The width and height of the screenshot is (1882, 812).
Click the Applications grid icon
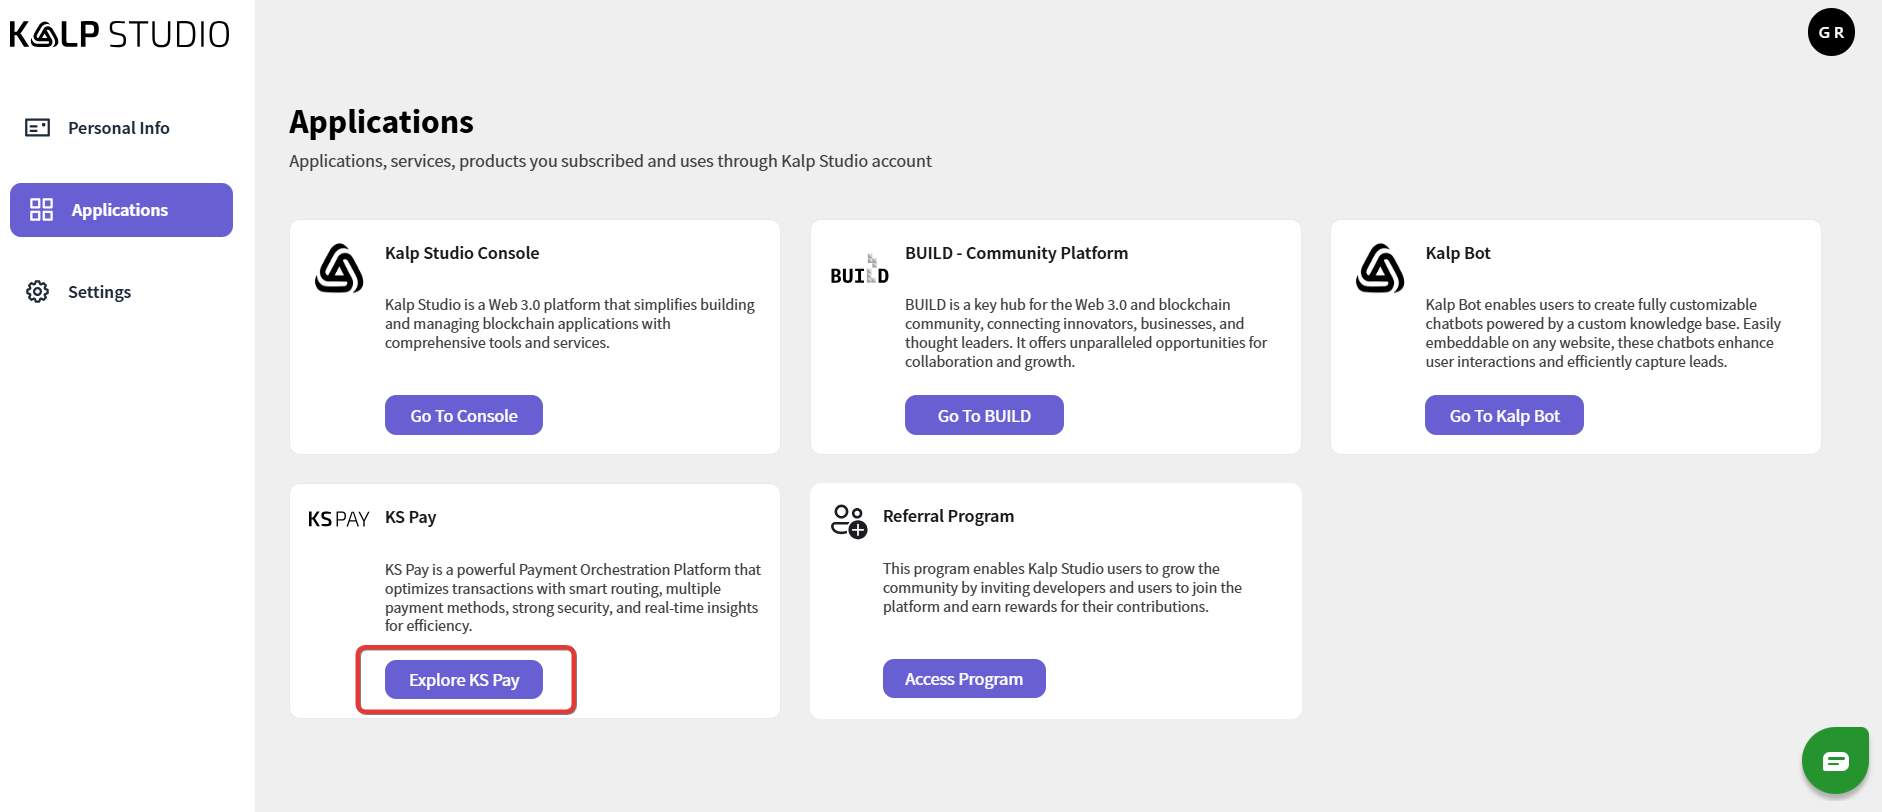pyautogui.click(x=41, y=210)
